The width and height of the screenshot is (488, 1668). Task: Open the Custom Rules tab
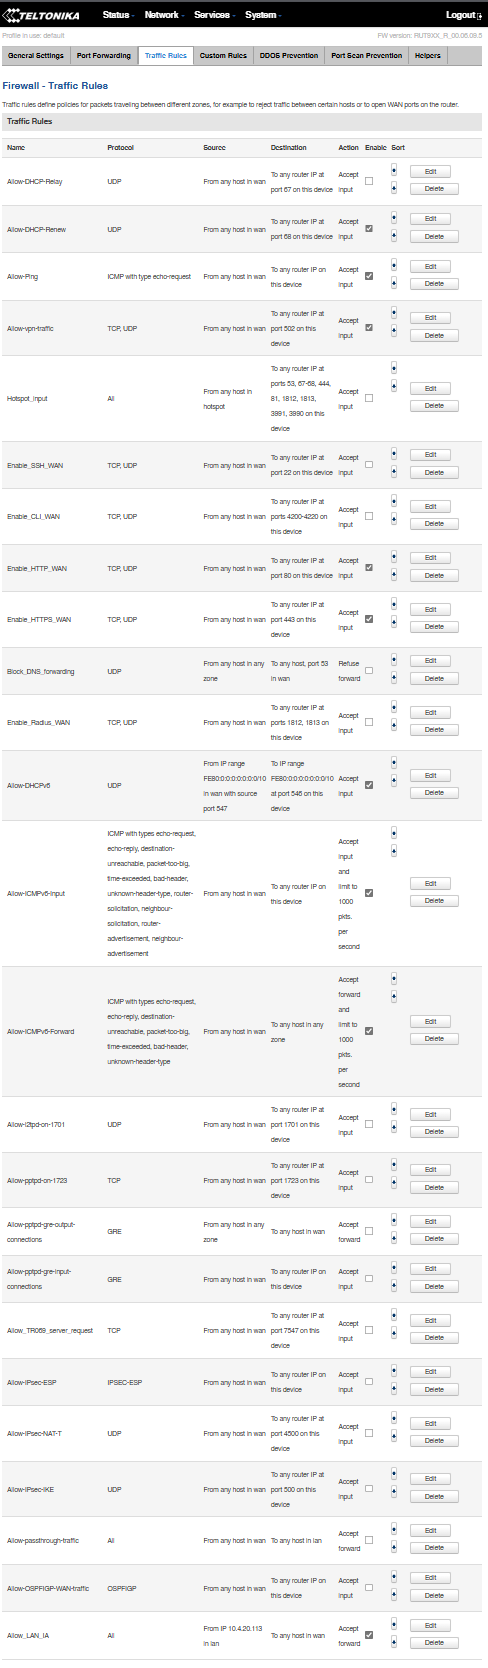(223, 56)
